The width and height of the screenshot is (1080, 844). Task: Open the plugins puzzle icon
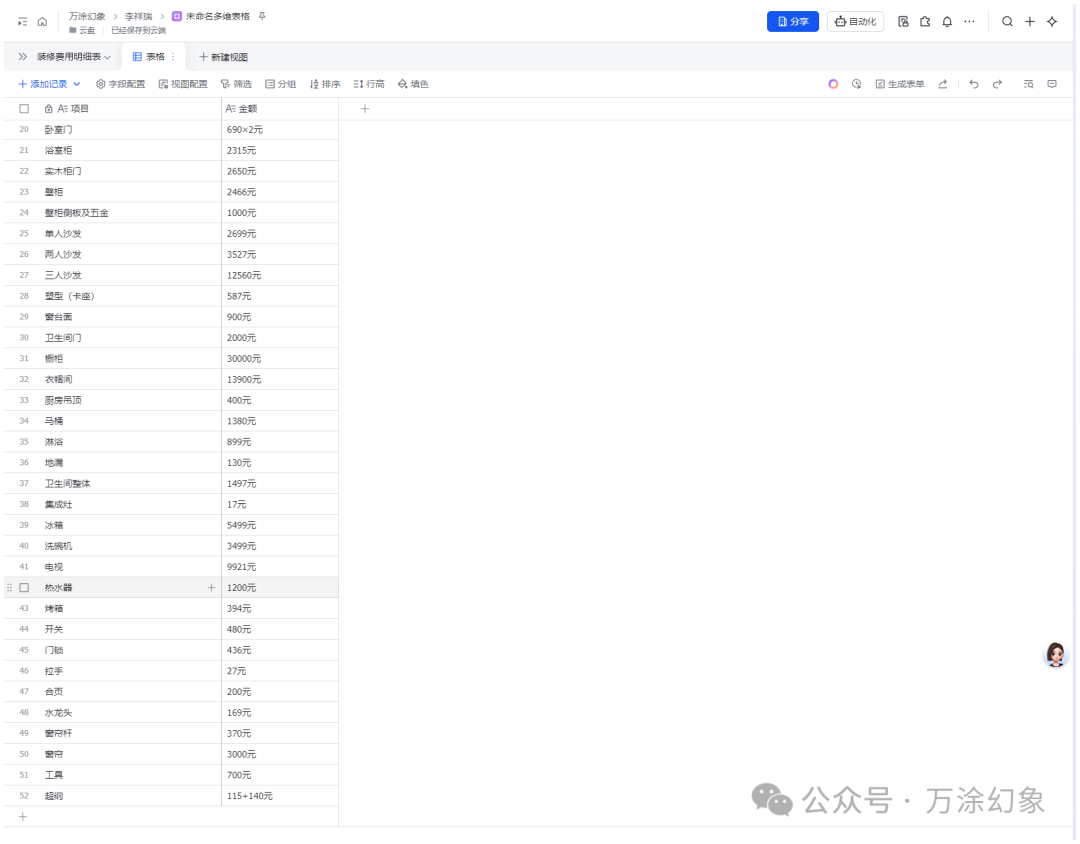coord(925,22)
